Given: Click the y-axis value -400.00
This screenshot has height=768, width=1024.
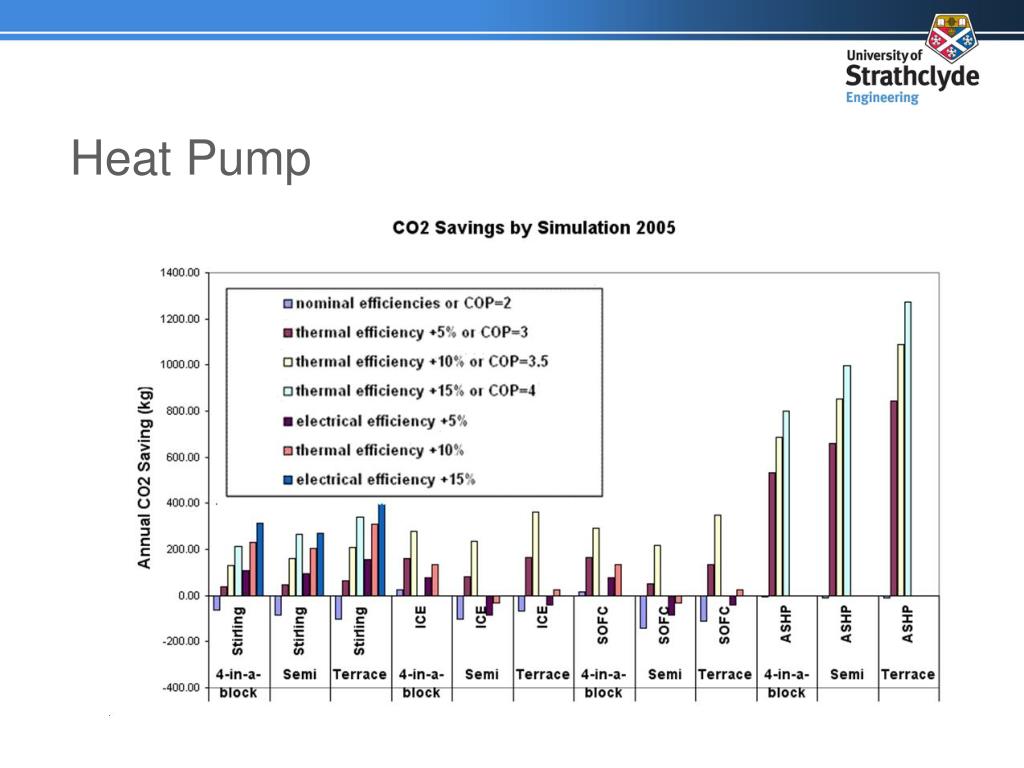Looking at the screenshot, I should [181, 688].
